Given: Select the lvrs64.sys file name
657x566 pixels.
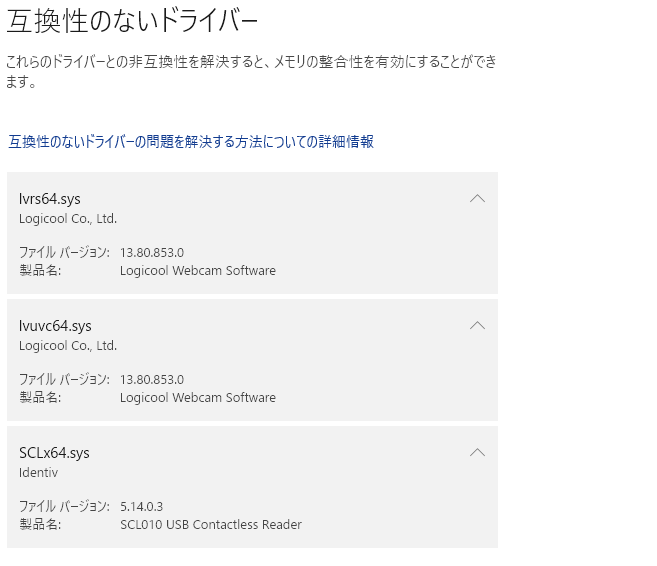Looking at the screenshot, I should pyautogui.click(x=50, y=199).
